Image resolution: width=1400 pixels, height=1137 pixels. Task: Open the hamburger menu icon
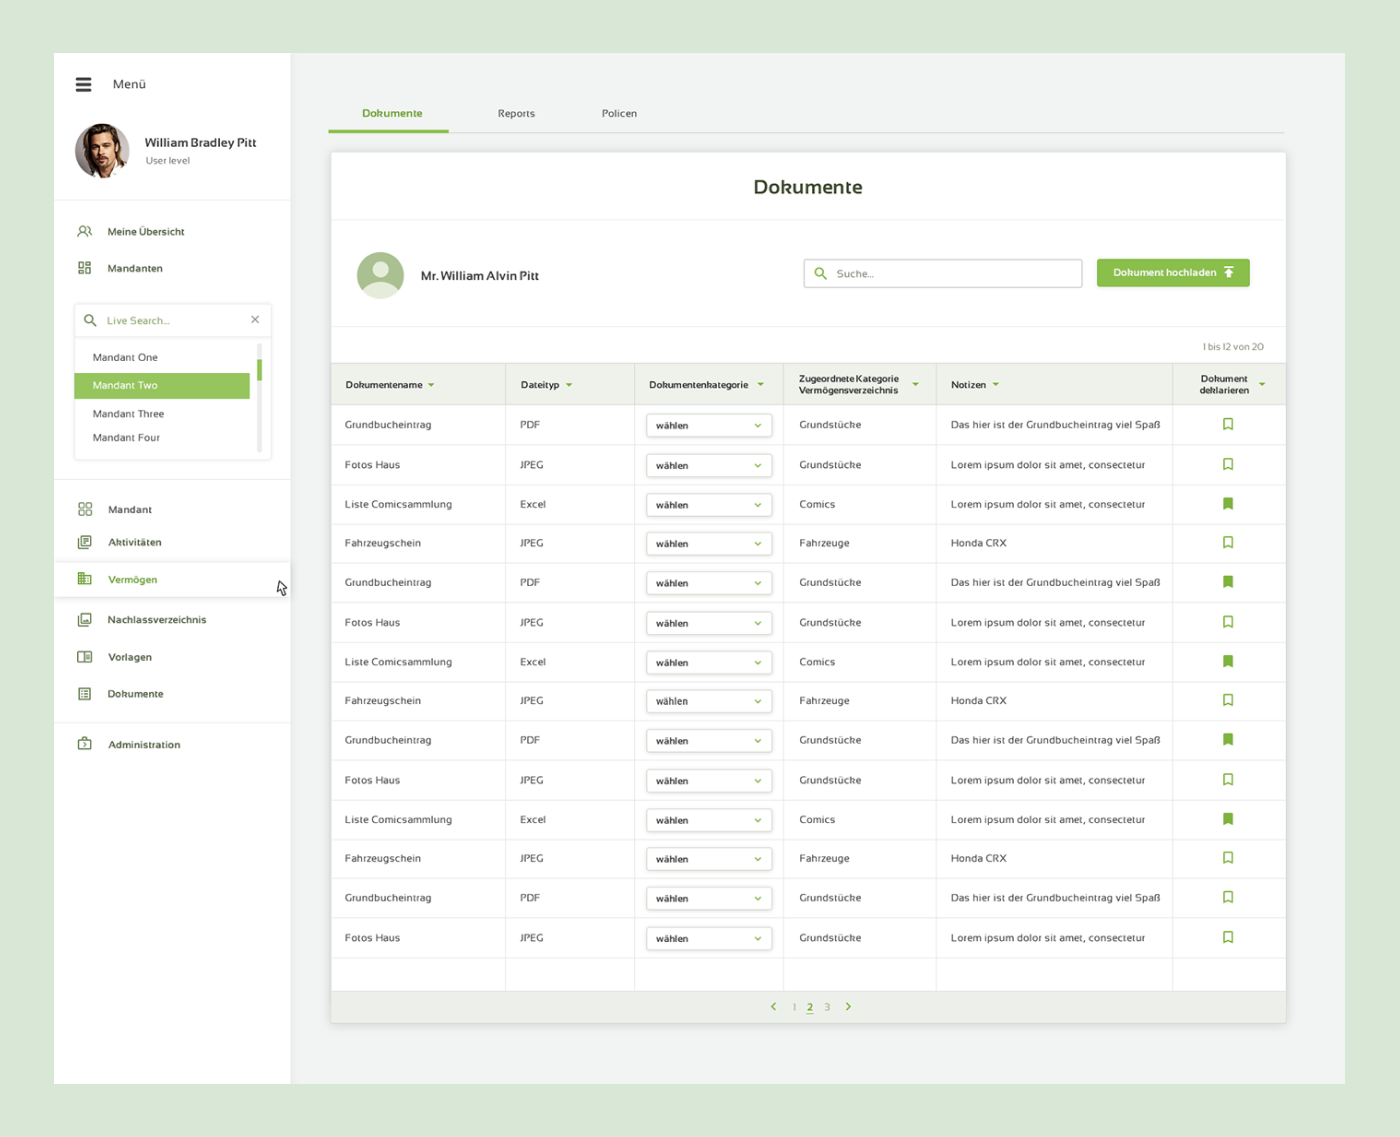click(x=84, y=85)
